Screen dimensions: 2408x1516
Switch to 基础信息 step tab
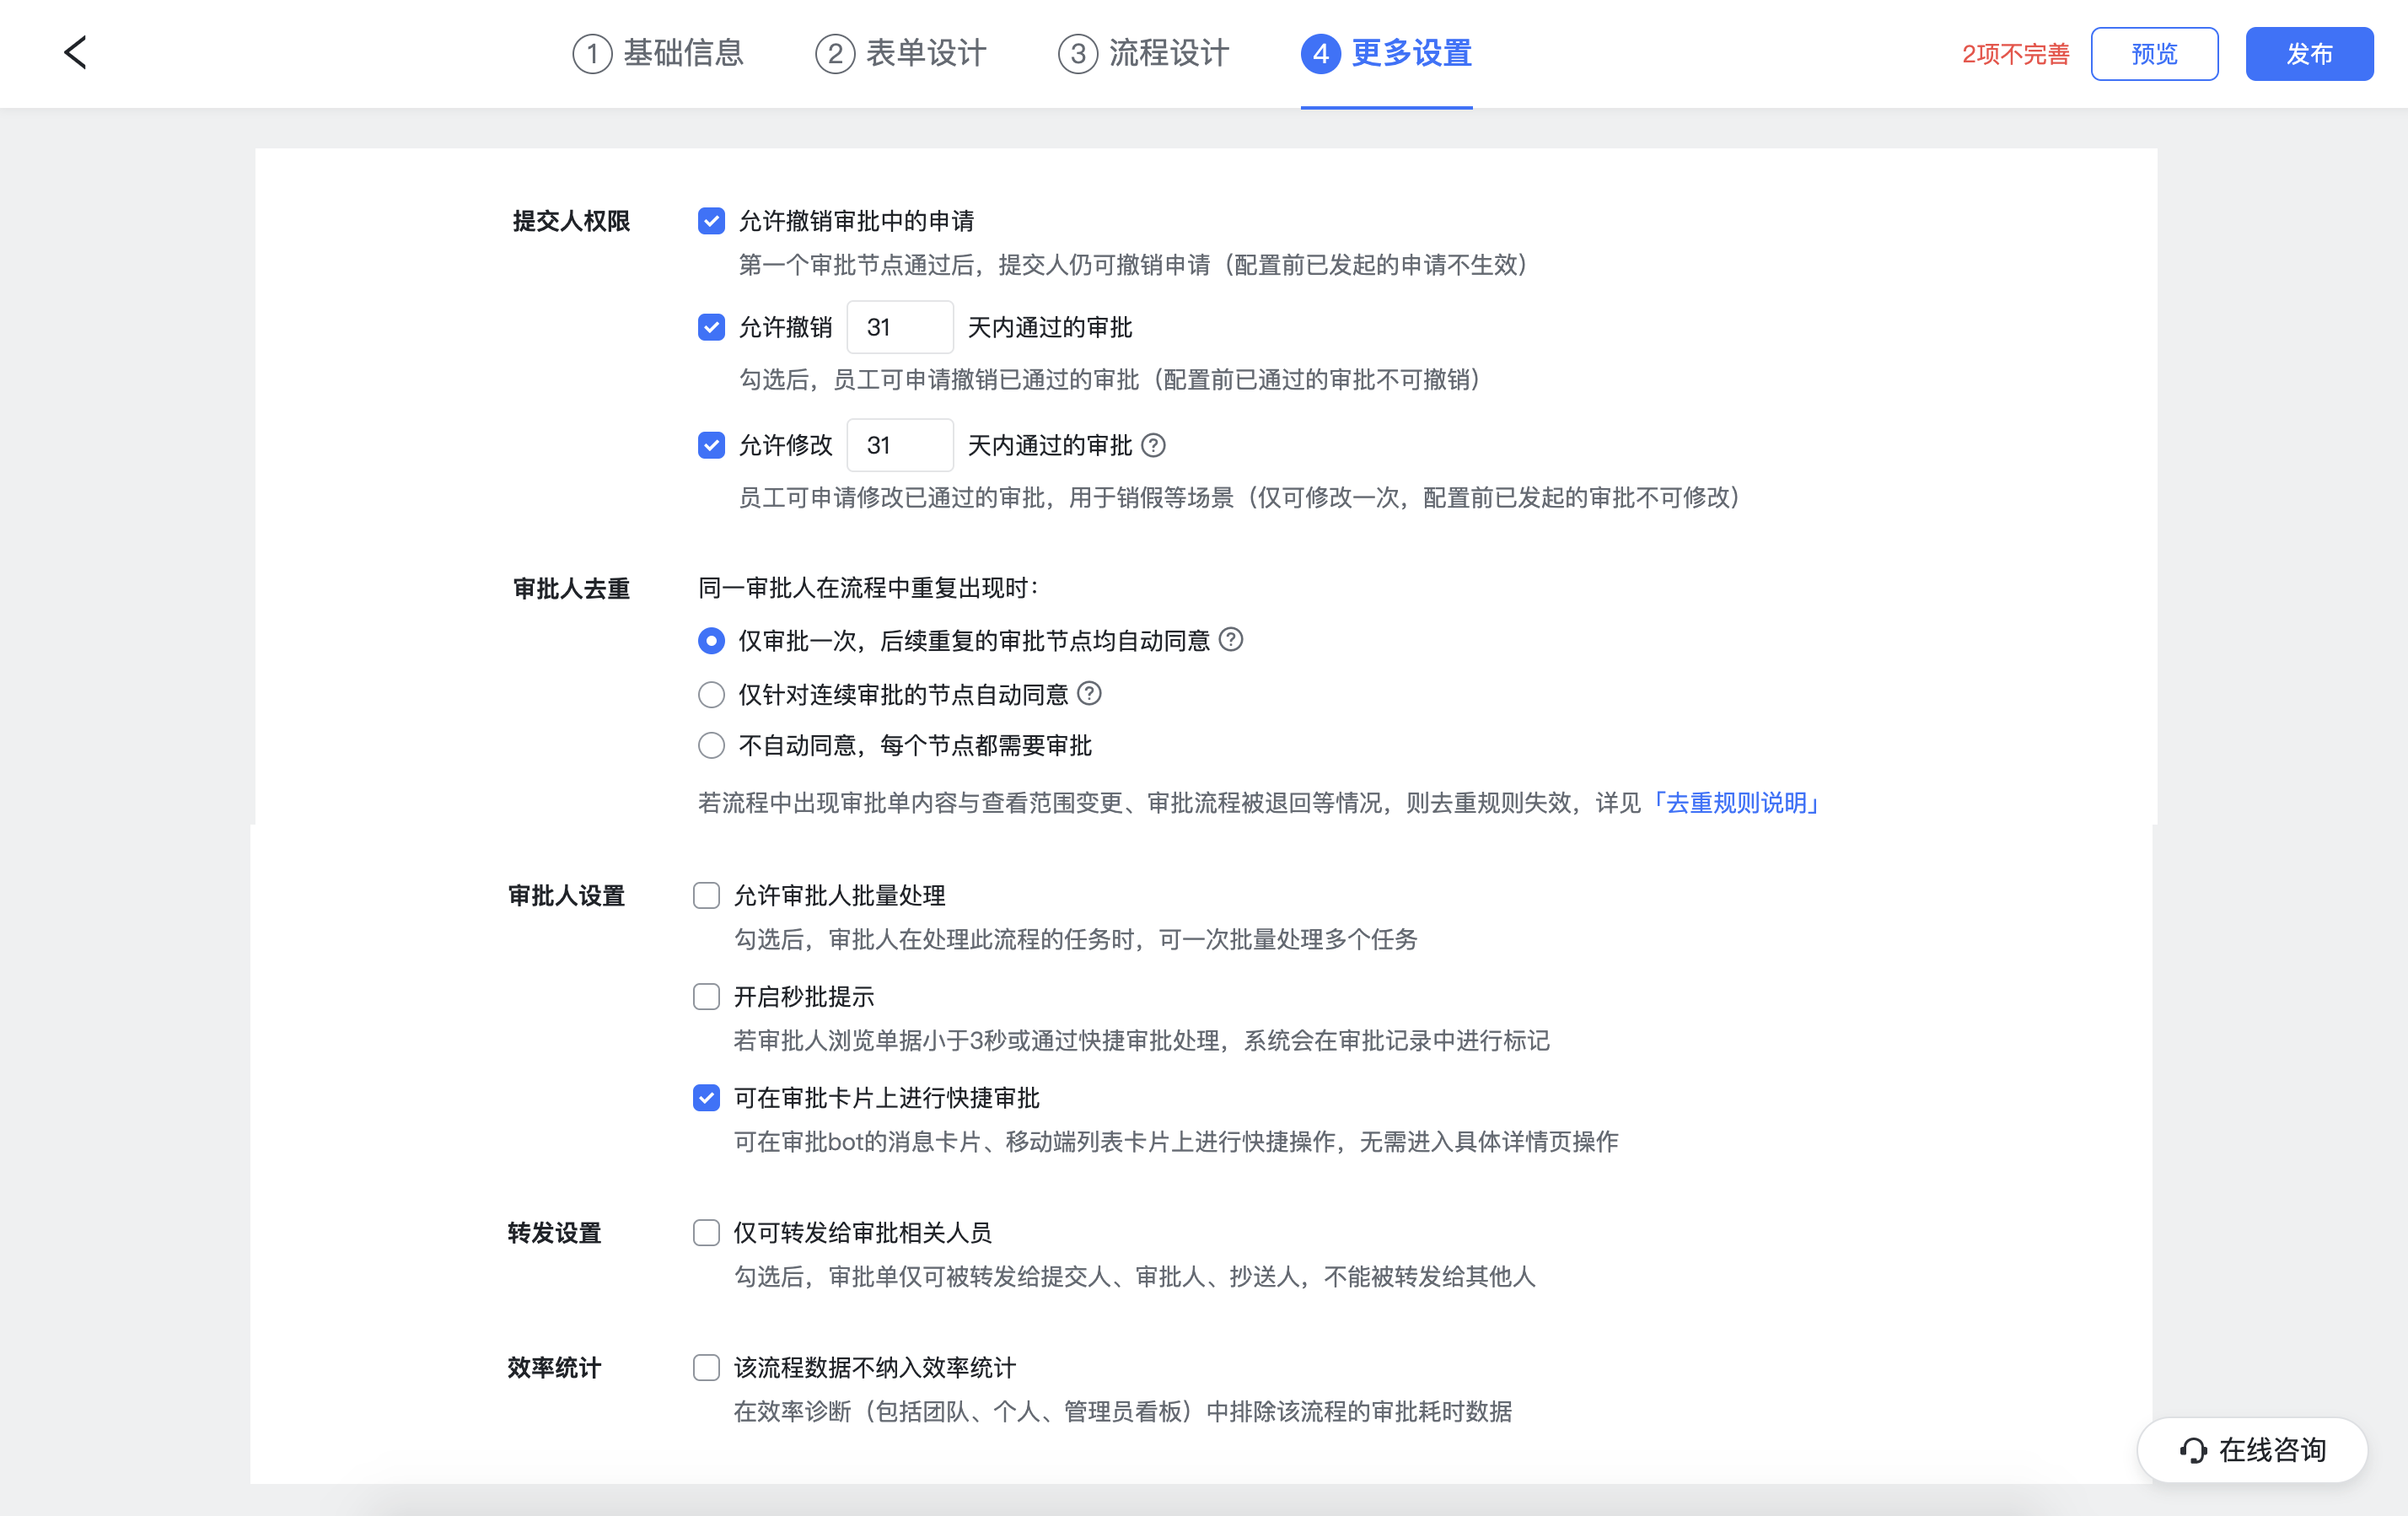click(658, 53)
